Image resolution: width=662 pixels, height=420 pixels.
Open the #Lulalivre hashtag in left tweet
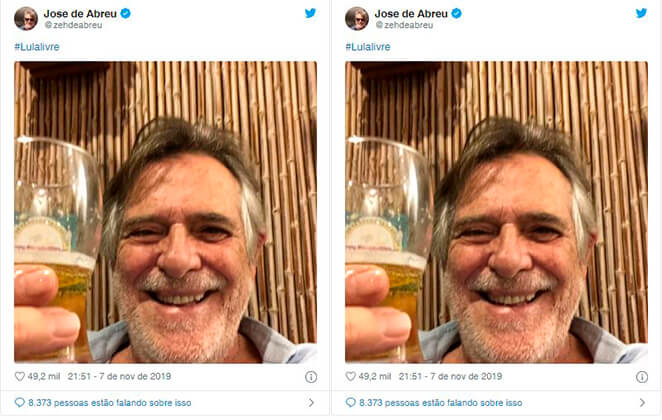coord(36,47)
